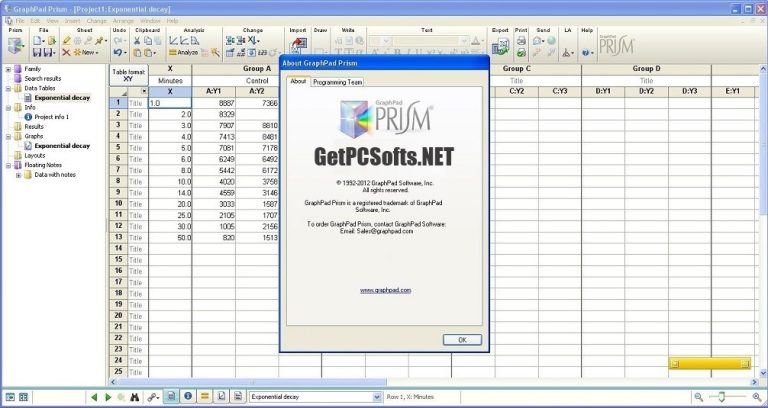Click the Data table icon in bottom bar
768x408 pixels.
[x=171, y=397]
